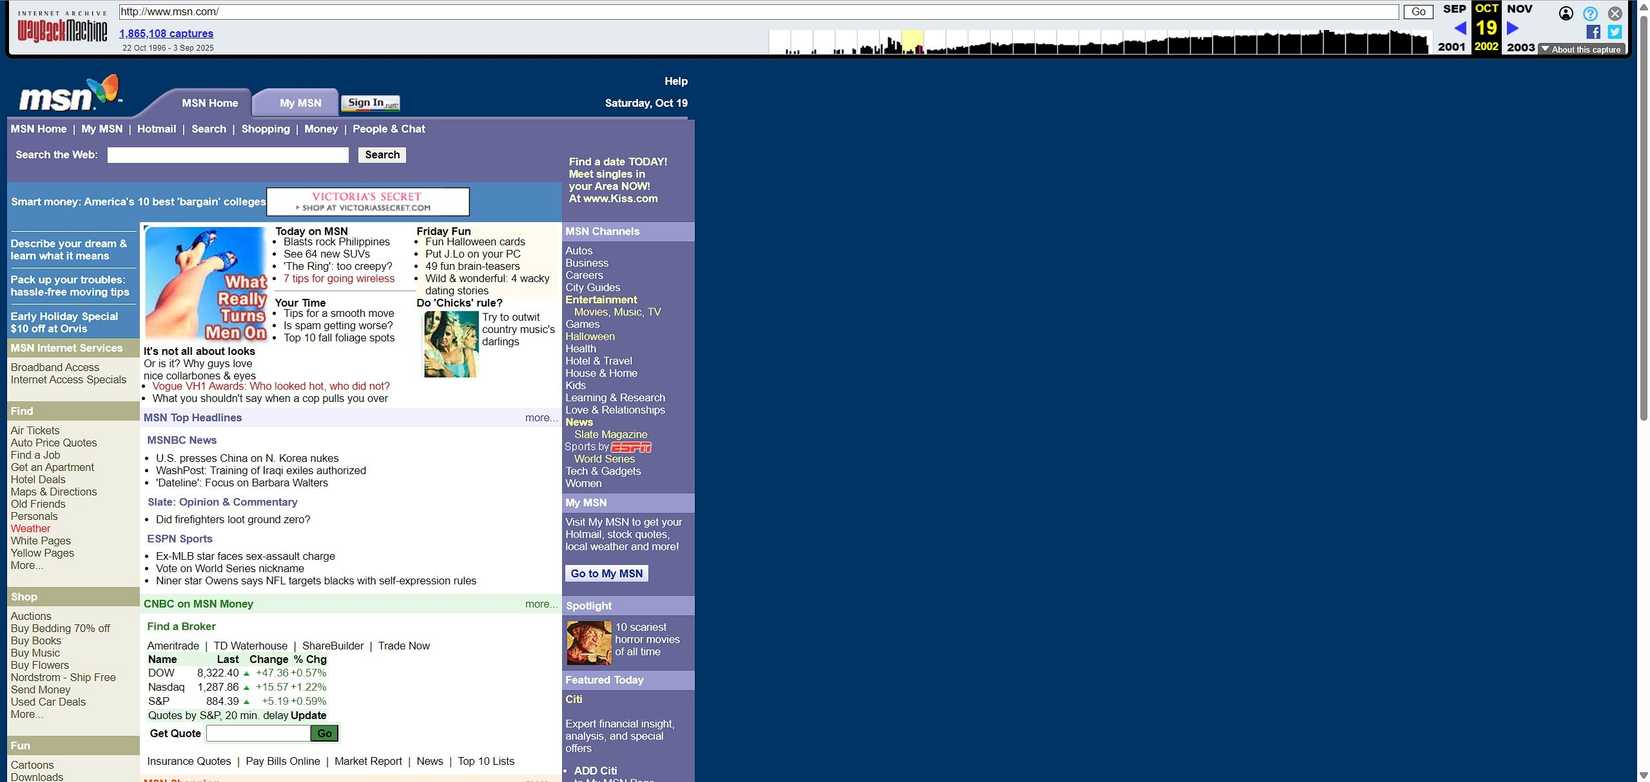Viewport: 1650px width, 782px height.
Task: Click the MSN butterfly logo
Action: pyautogui.click(x=70, y=94)
